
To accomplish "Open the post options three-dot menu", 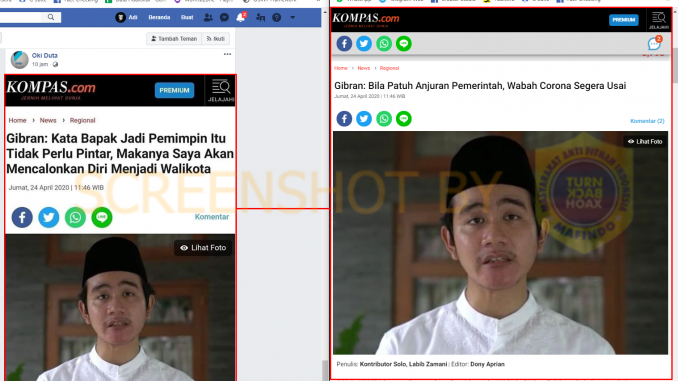I will coord(227,54).
